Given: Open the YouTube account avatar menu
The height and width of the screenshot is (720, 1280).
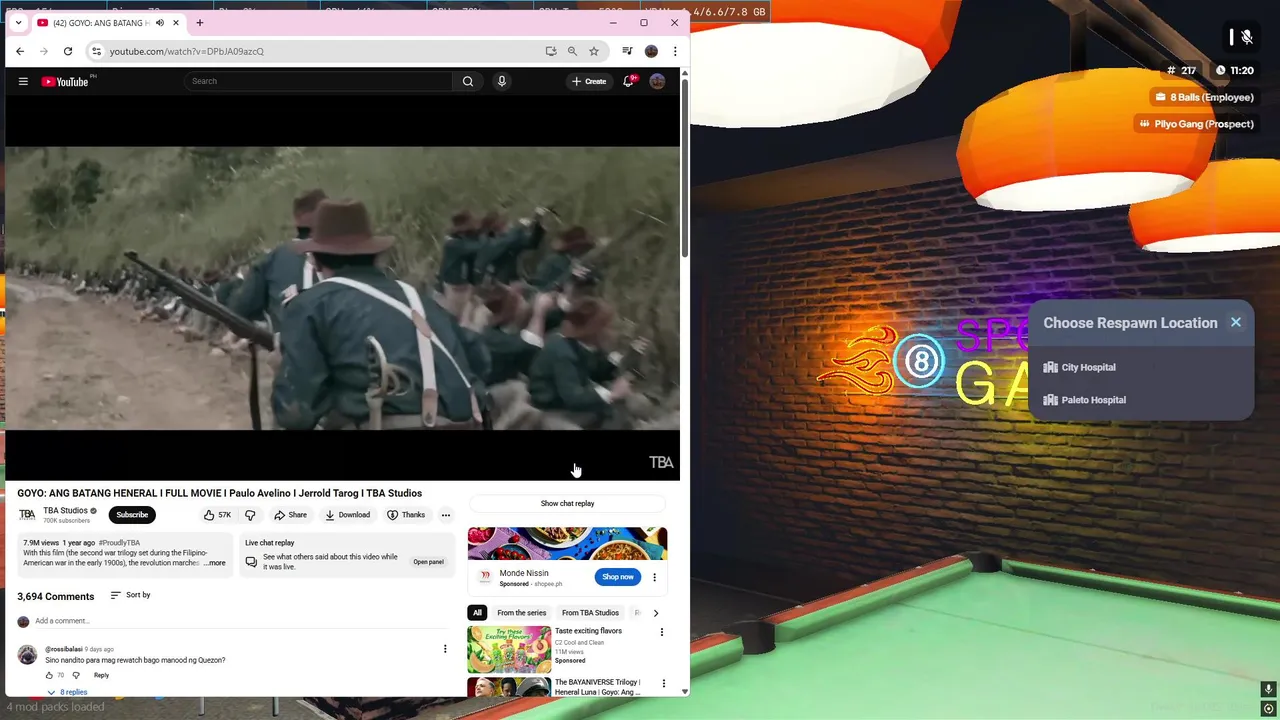Looking at the screenshot, I should pos(657,81).
